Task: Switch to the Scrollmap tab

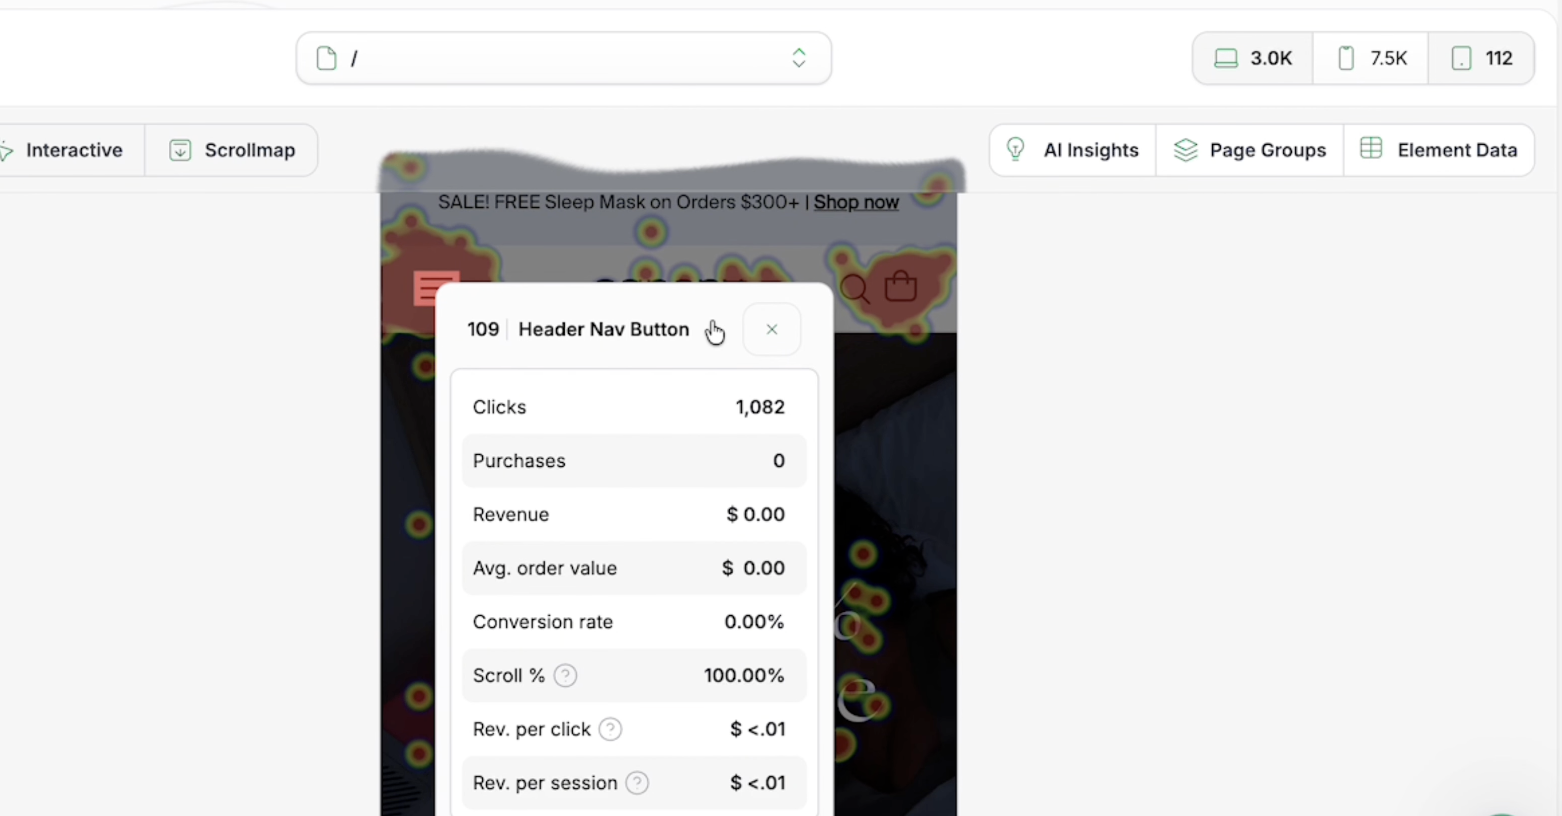Action: (249, 149)
